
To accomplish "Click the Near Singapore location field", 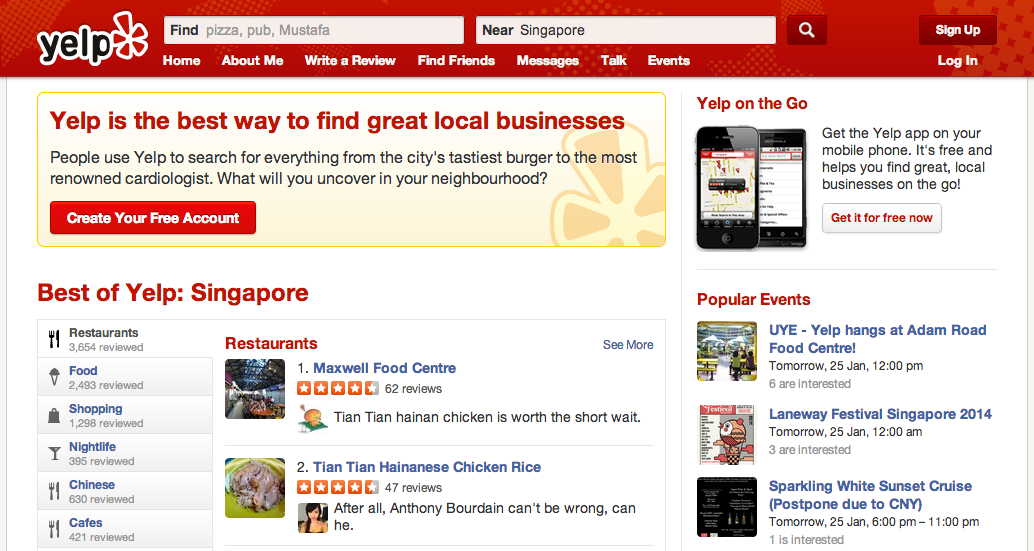I will (626, 30).
